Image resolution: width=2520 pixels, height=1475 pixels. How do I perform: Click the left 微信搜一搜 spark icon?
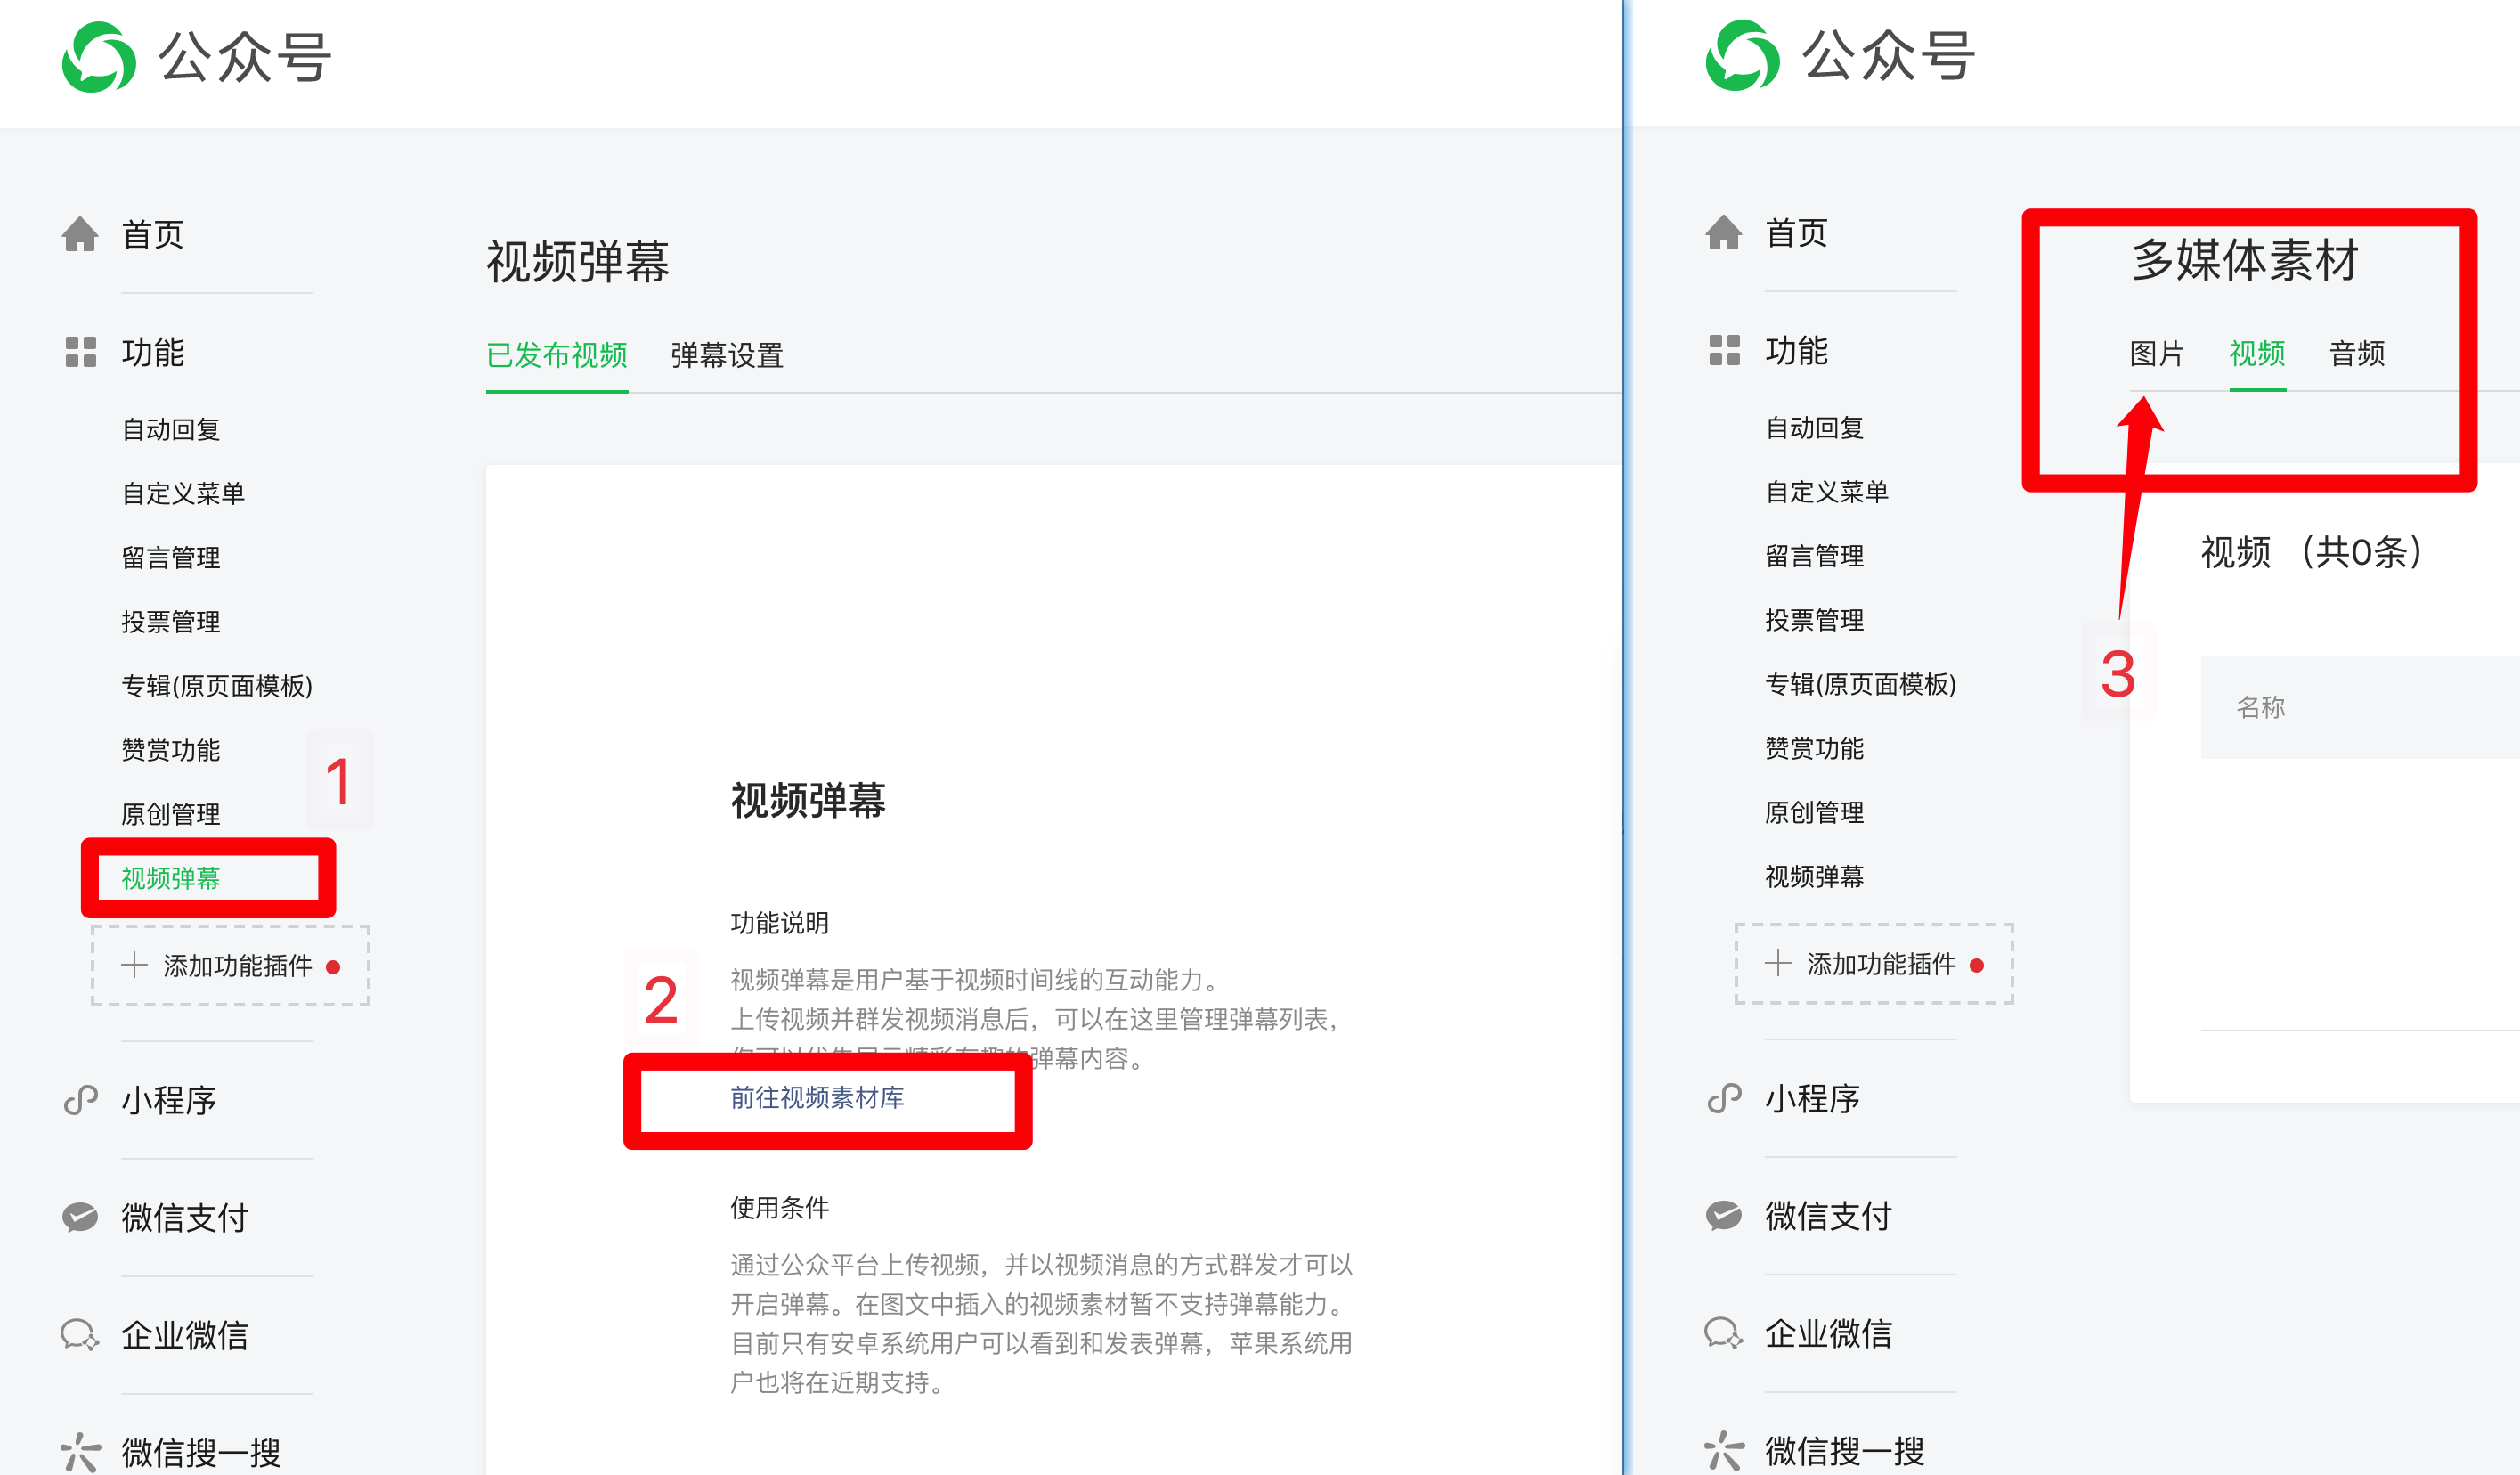pos(80,1451)
